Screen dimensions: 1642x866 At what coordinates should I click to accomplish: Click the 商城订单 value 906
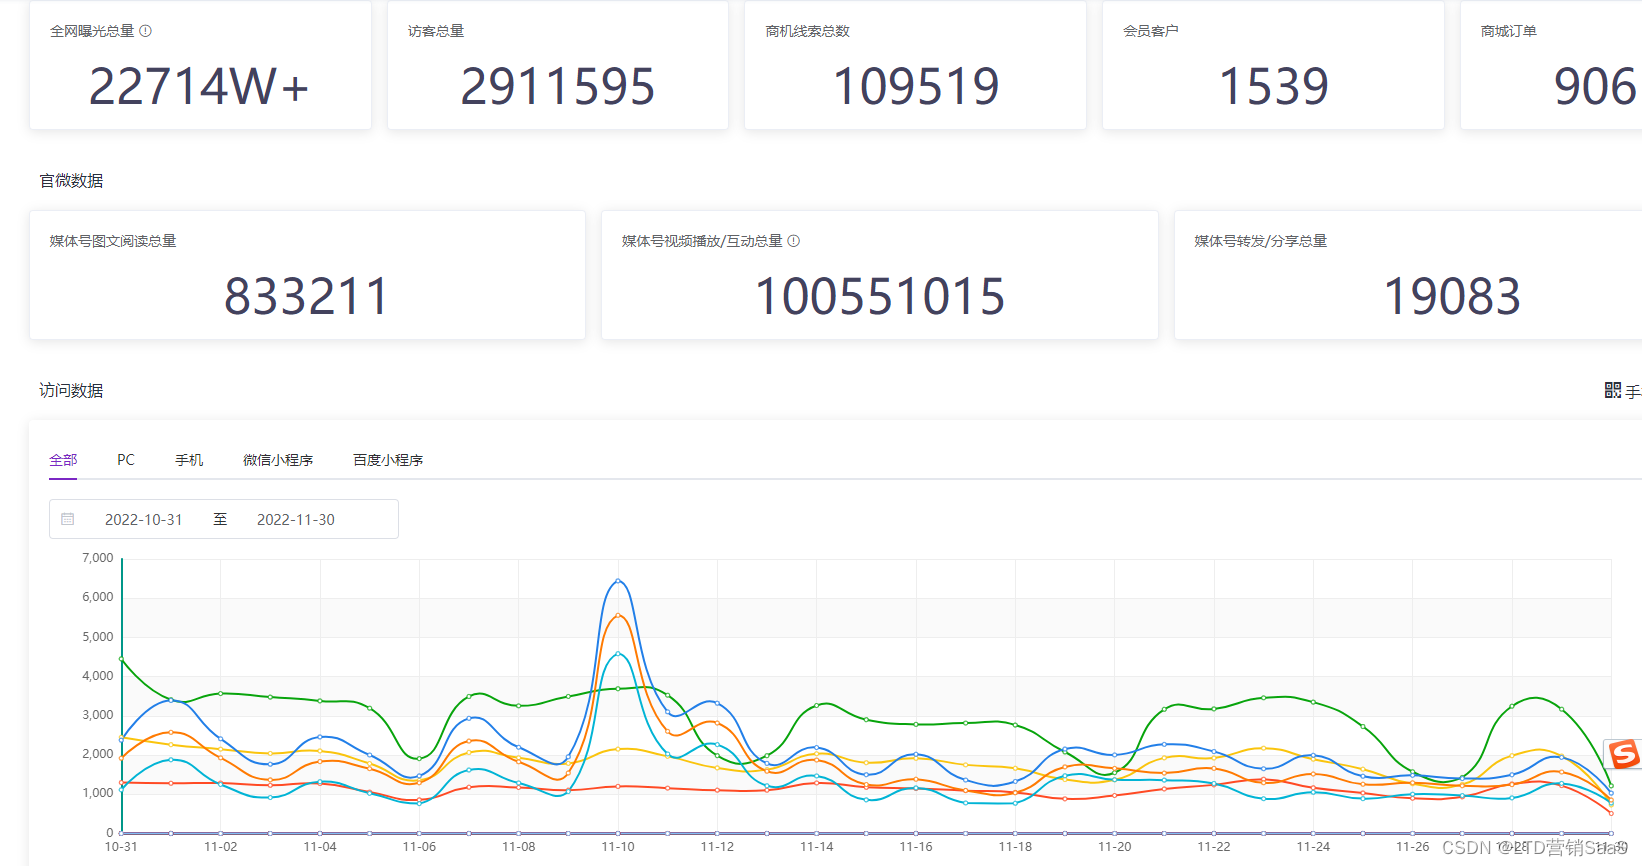tap(1596, 86)
